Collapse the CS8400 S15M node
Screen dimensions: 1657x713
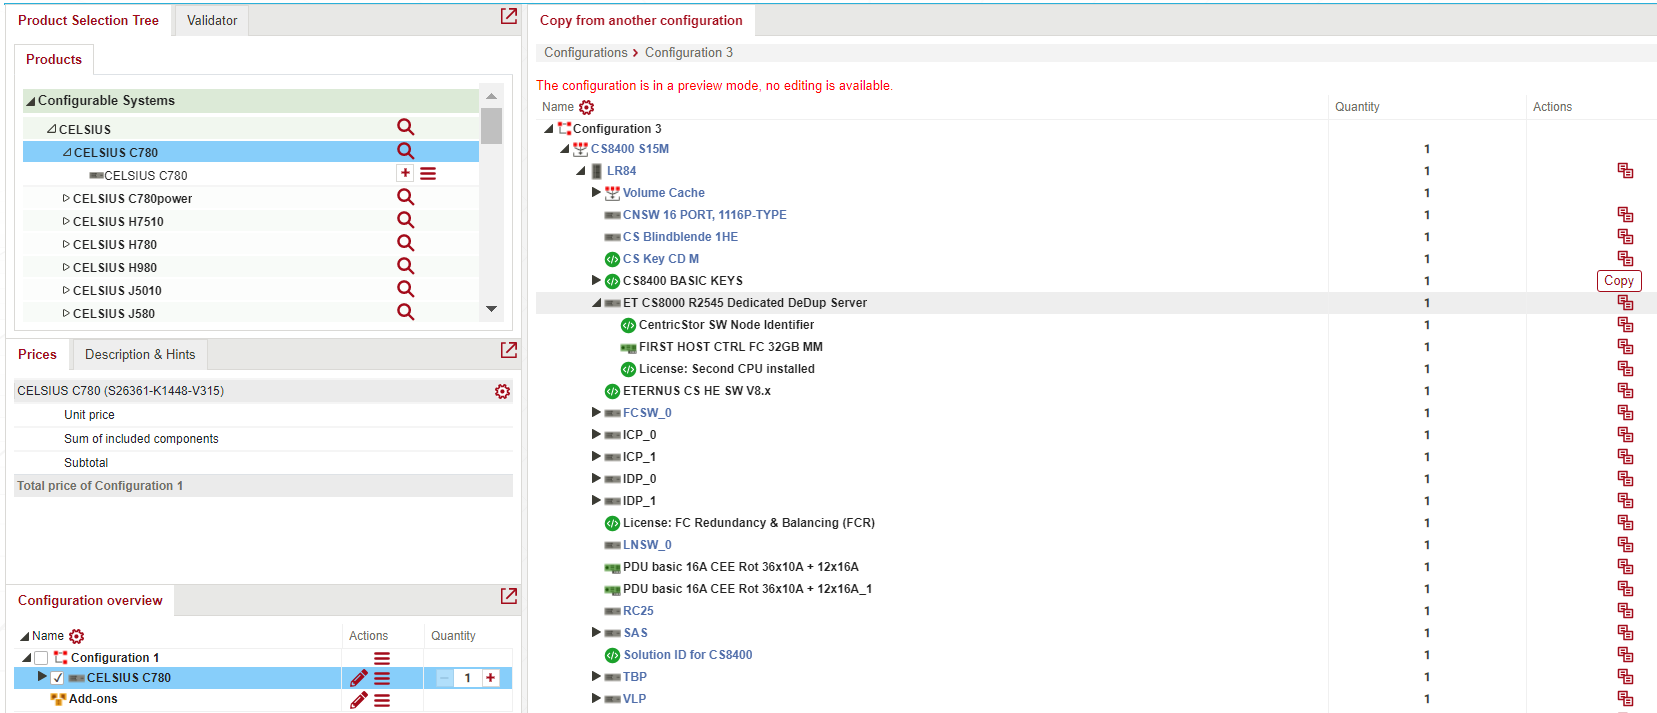click(x=565, y=149)
